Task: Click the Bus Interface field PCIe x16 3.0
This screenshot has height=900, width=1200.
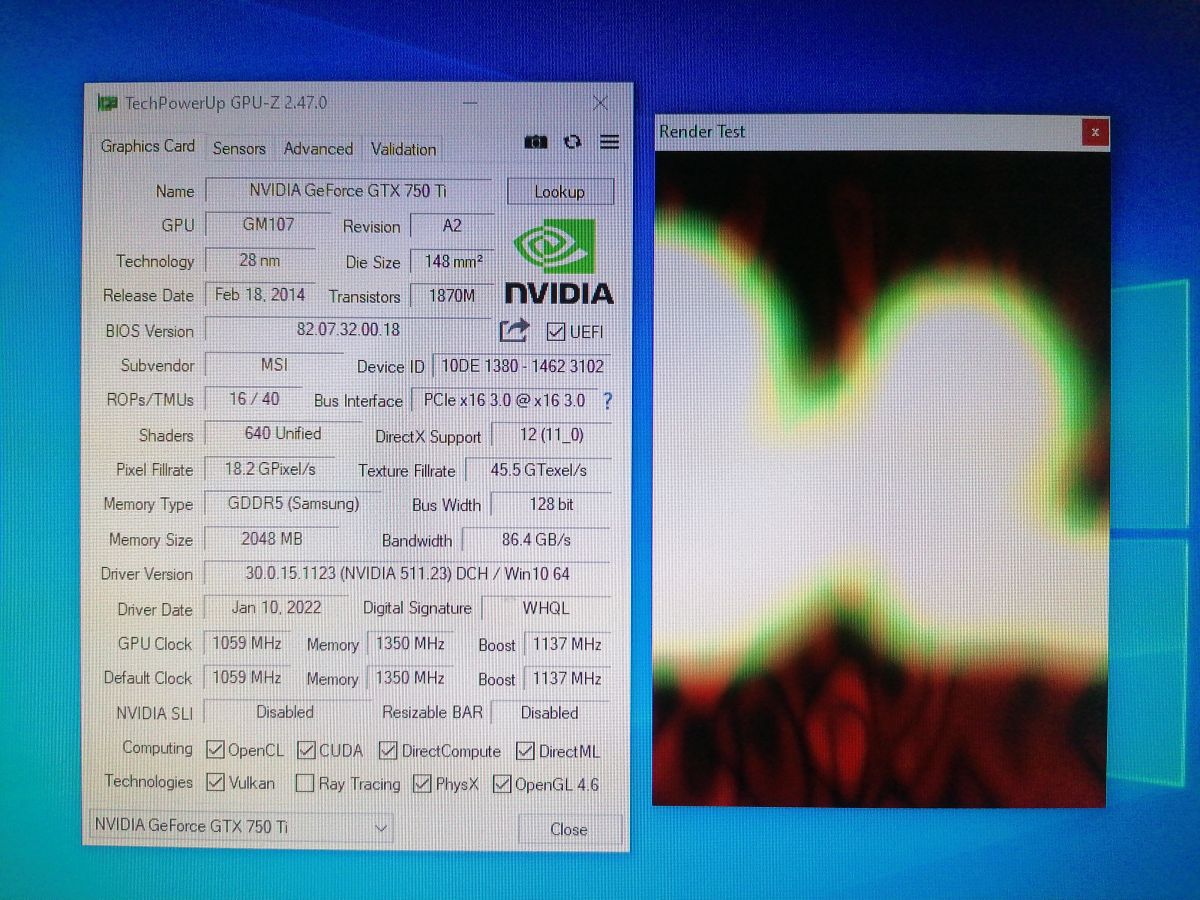Action: [504, 400]
